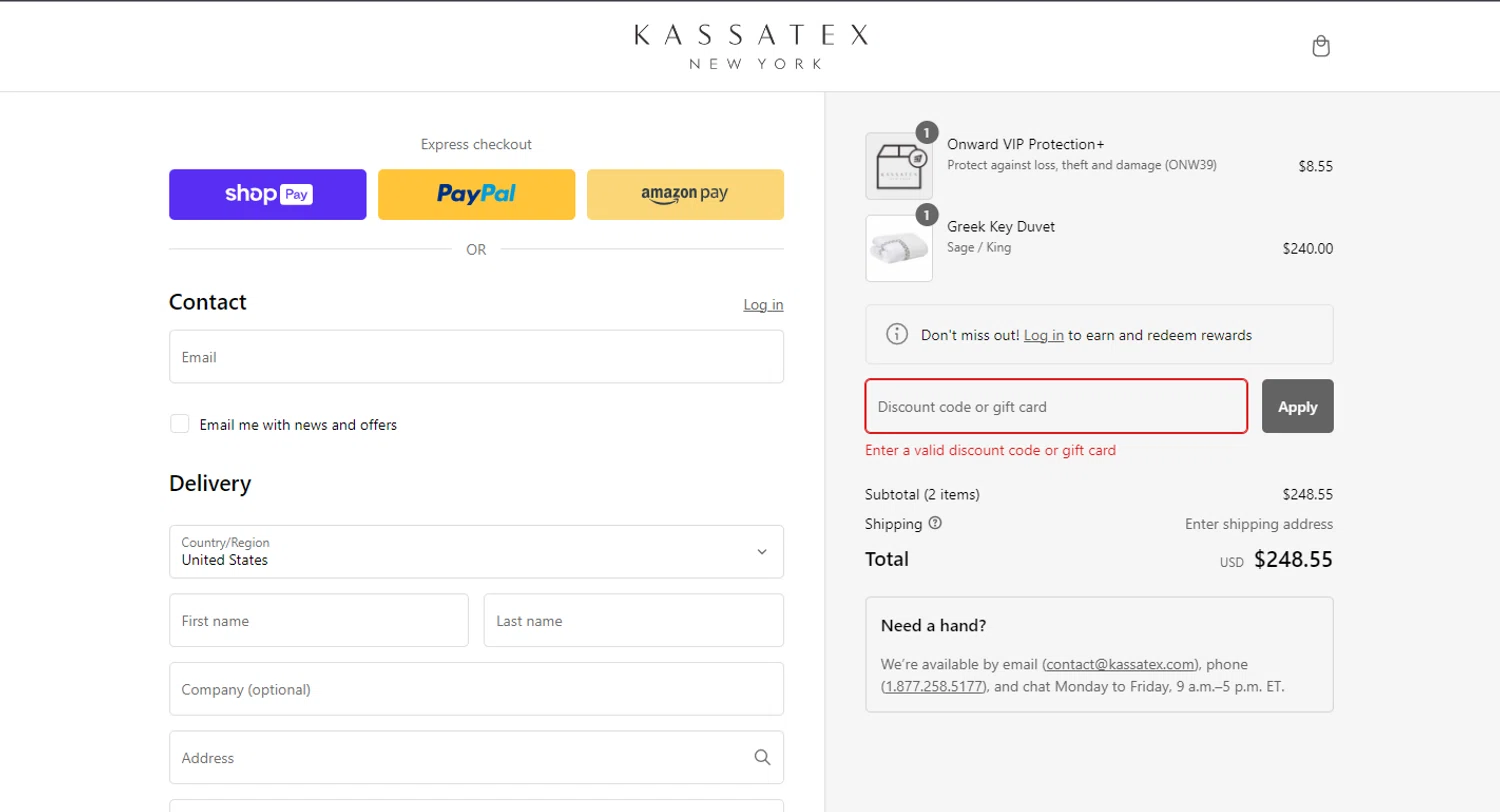Image resolution: width=1500 pixels, height=812 pixels.
Task: Focus the Email input field
Action: click(476, 357)
